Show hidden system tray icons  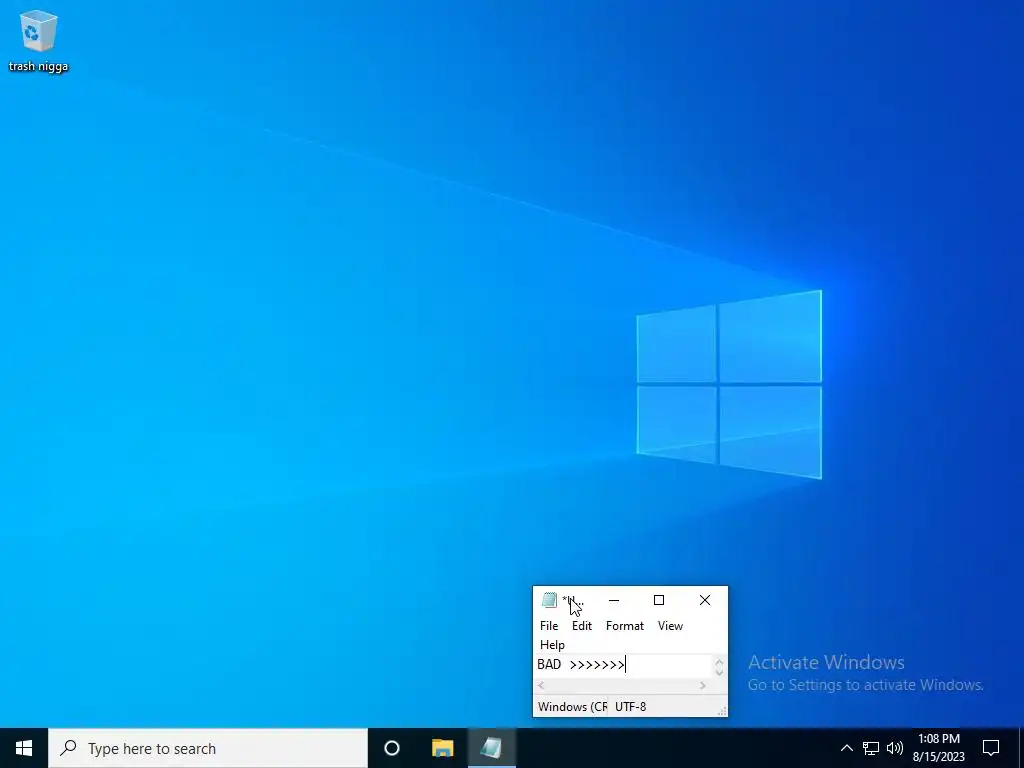click(x=846, y=748)
